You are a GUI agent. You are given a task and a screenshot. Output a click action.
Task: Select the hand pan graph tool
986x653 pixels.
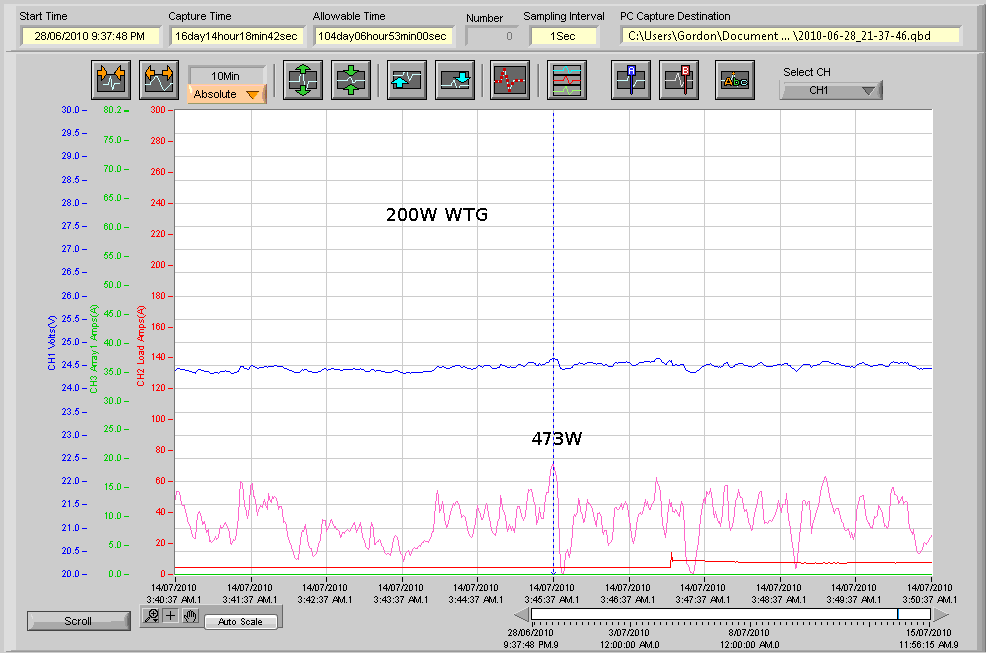pyautogui.click(x=190, y=615)
